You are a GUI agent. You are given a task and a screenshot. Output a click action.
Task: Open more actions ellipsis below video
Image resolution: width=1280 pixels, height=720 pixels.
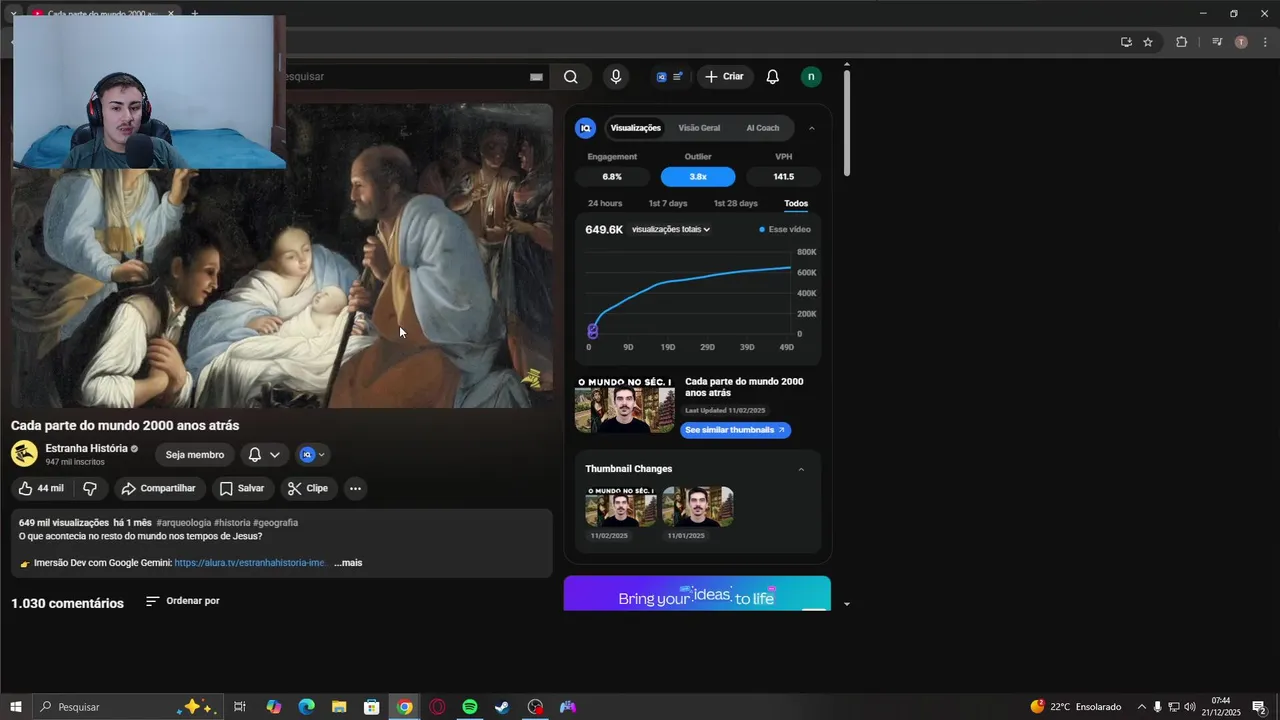[x=355, y=489]
